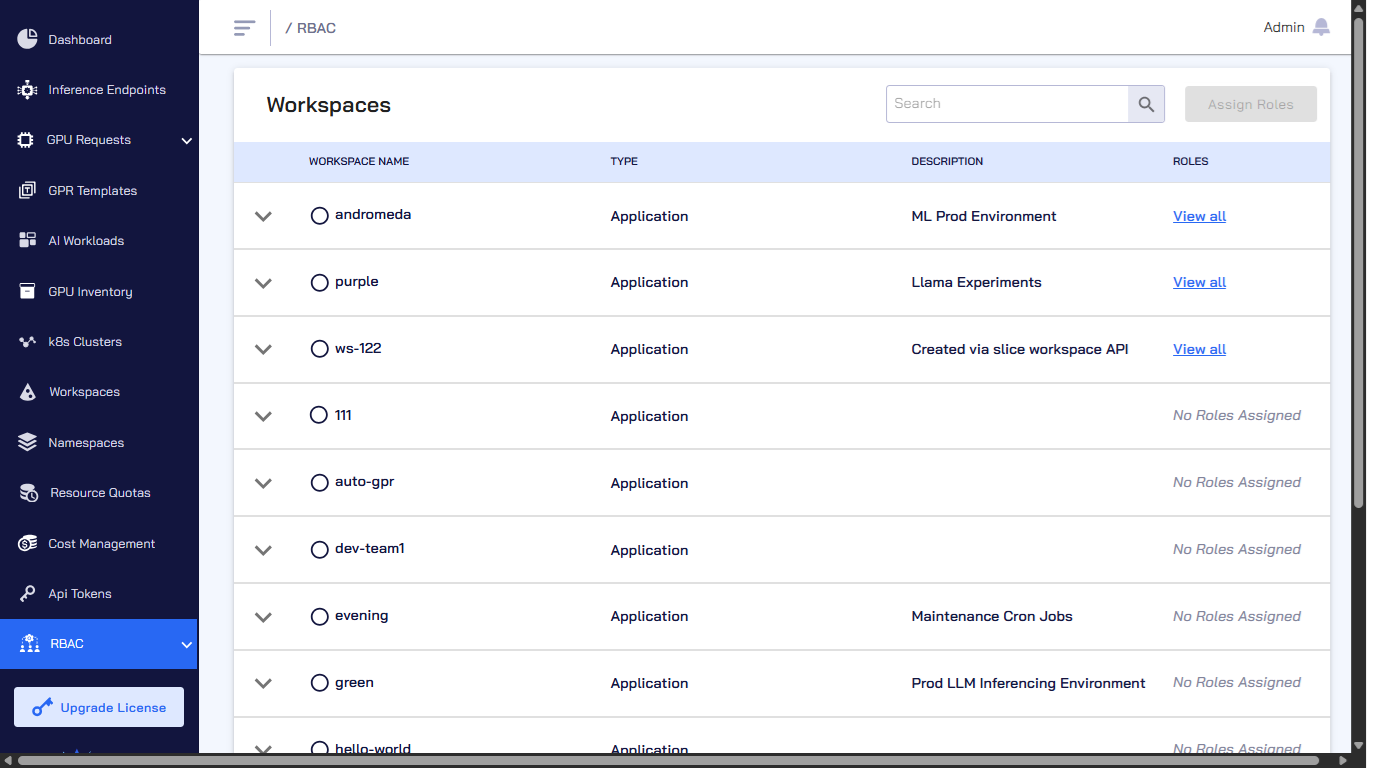Expand the ws-122 row chevron
Screen dimensions: 1398x782
pyautogui.click(x=263, y=350)
